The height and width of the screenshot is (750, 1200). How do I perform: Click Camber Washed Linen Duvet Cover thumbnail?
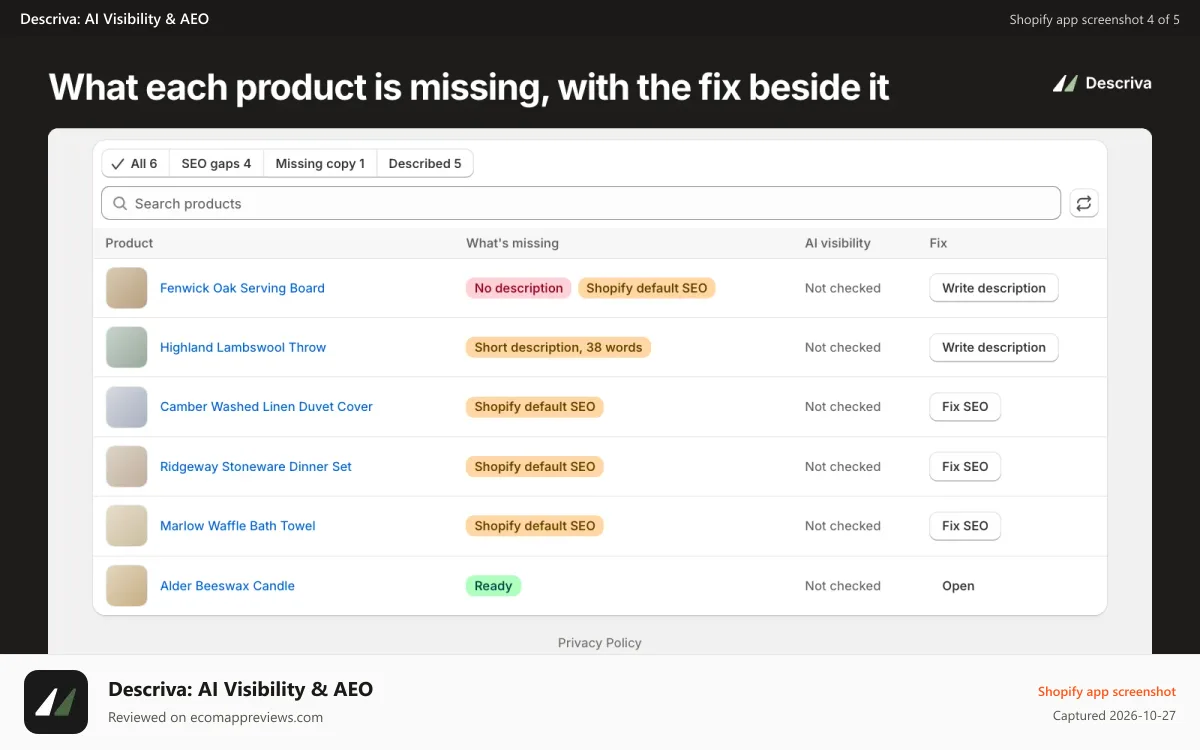point(127,407)
